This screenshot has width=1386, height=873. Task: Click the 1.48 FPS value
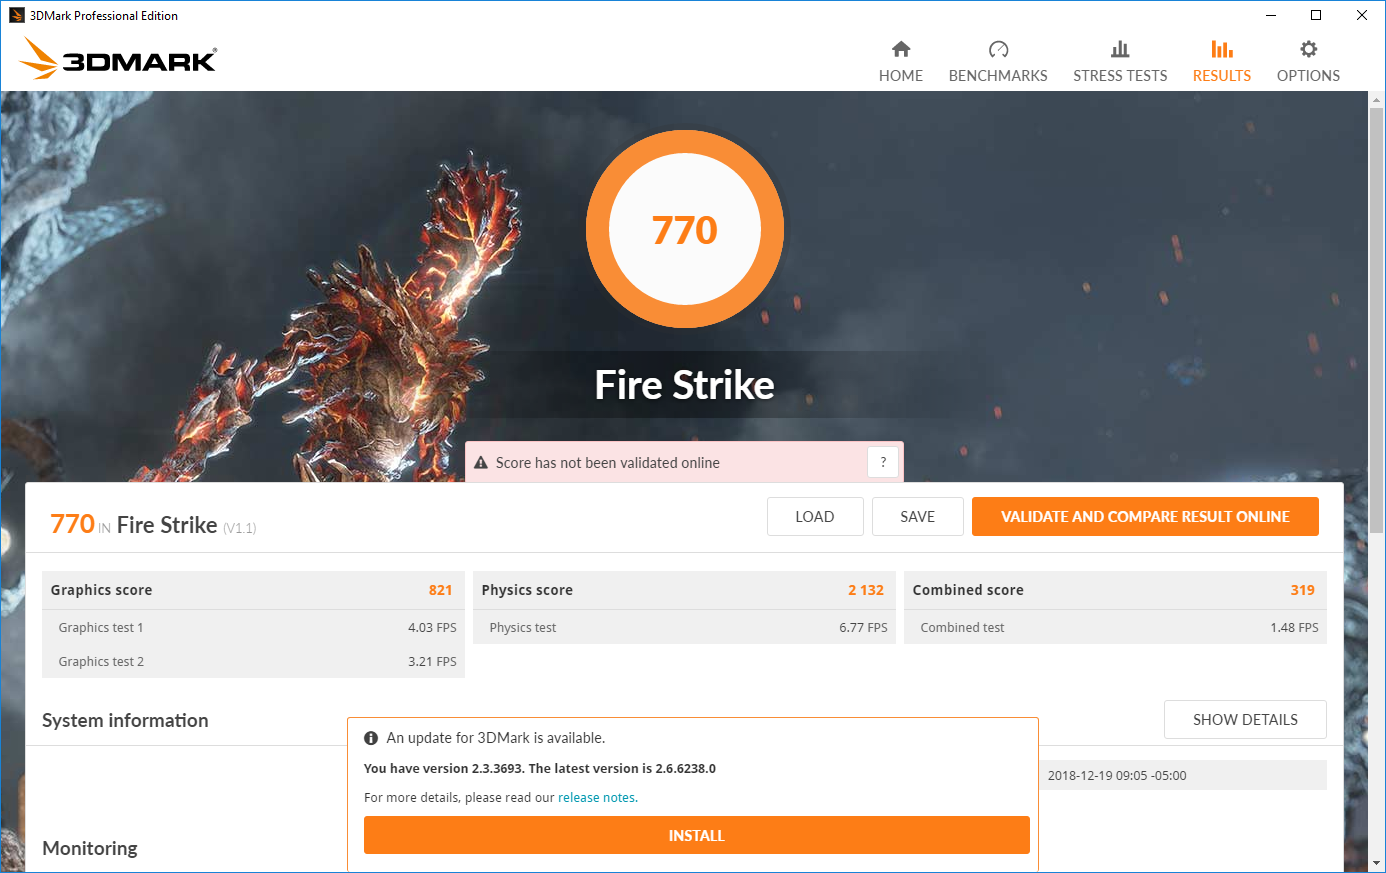[1294, 628]
